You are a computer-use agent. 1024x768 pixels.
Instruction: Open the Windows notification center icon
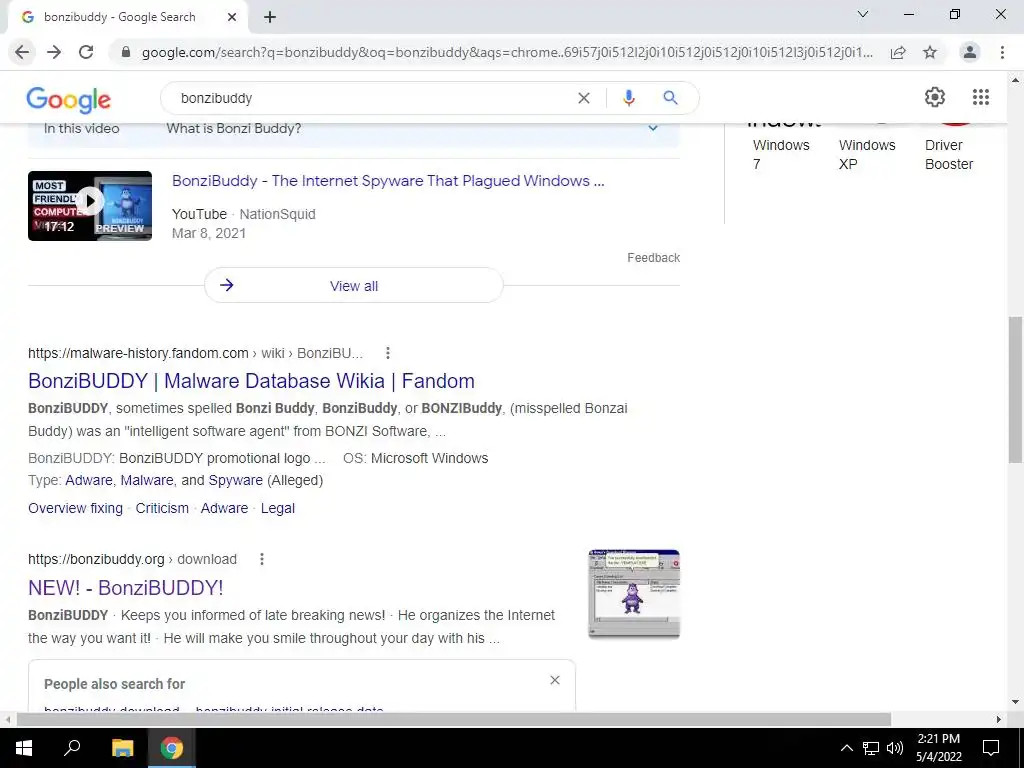click(x=991, y=748)
